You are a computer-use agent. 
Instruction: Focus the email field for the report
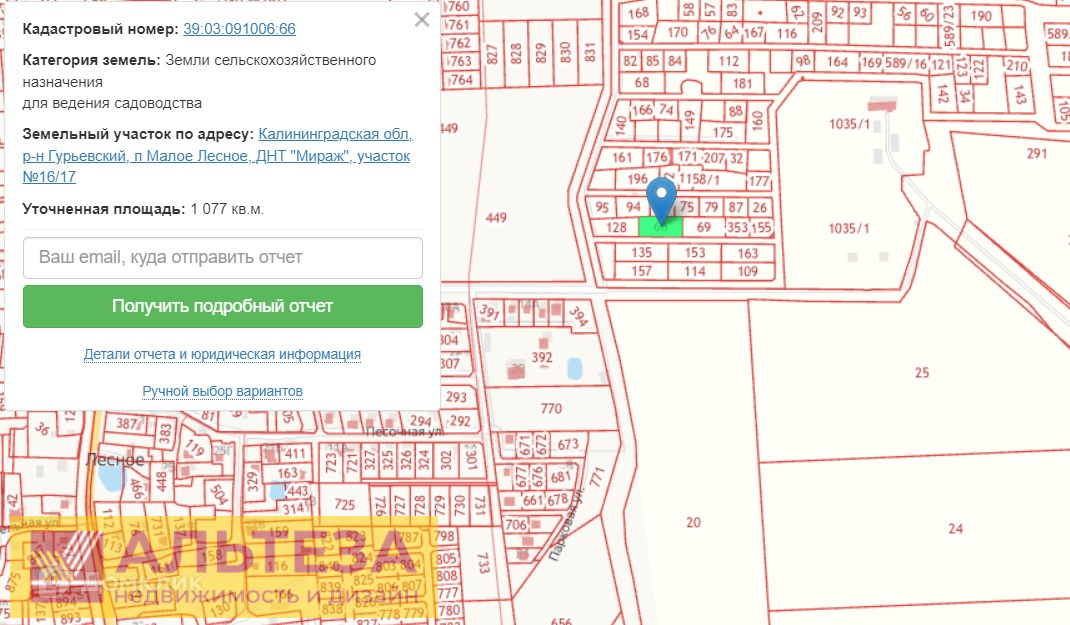coord(222,257)
